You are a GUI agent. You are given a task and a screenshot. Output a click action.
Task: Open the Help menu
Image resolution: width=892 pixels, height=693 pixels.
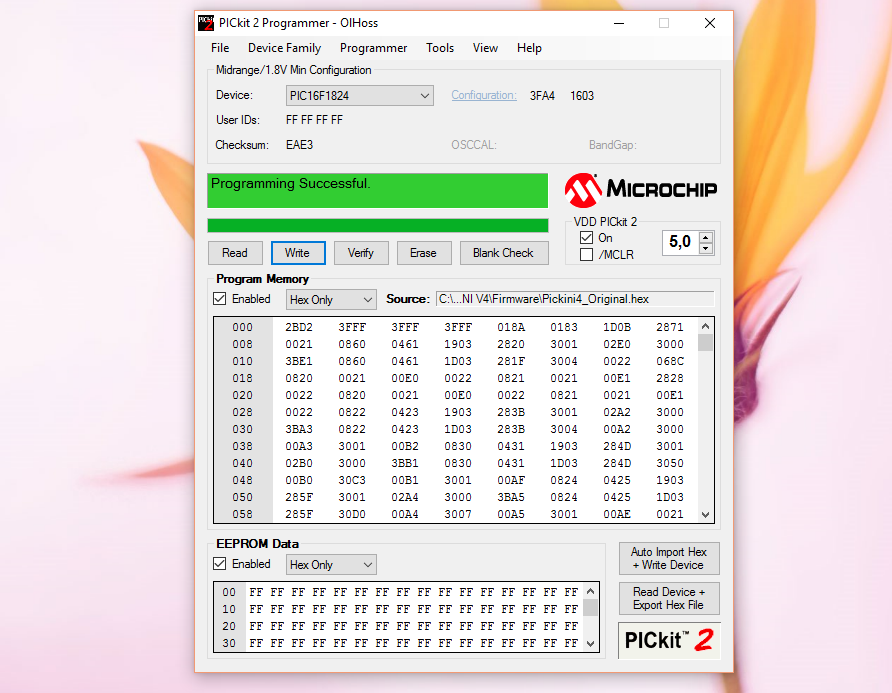pos(529,48)
